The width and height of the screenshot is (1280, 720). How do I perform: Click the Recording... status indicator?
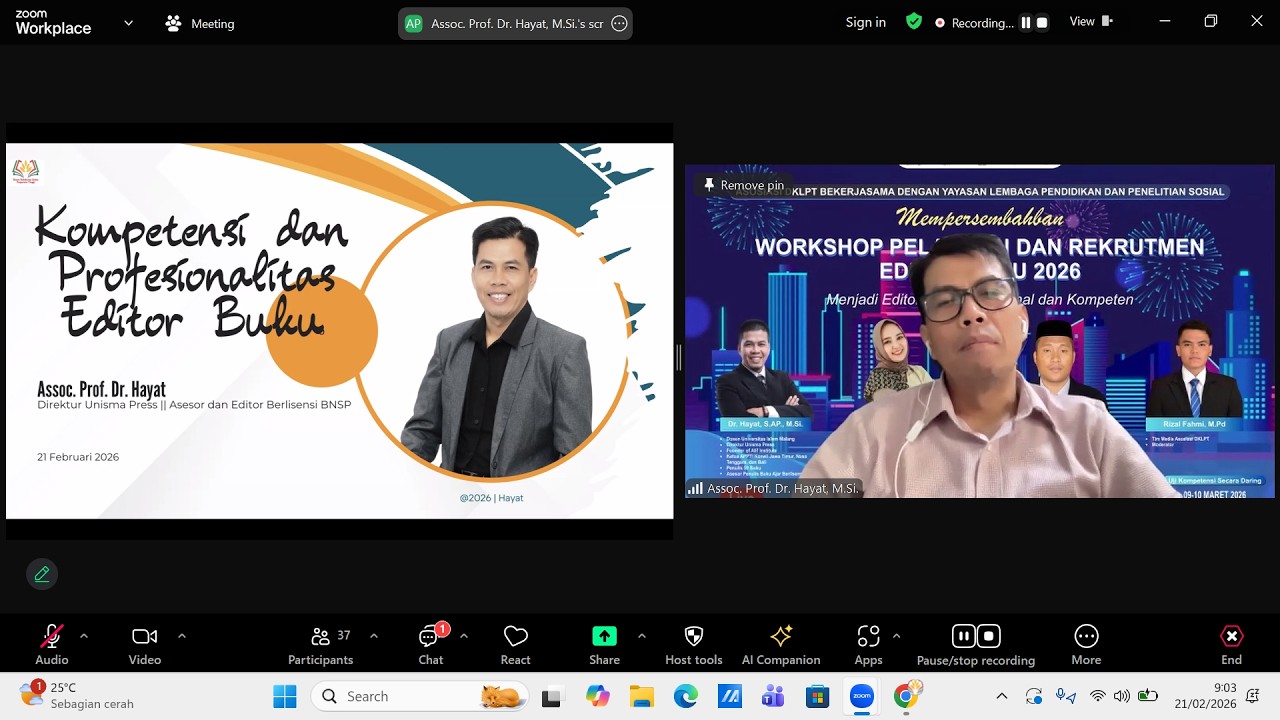[974, 23]
